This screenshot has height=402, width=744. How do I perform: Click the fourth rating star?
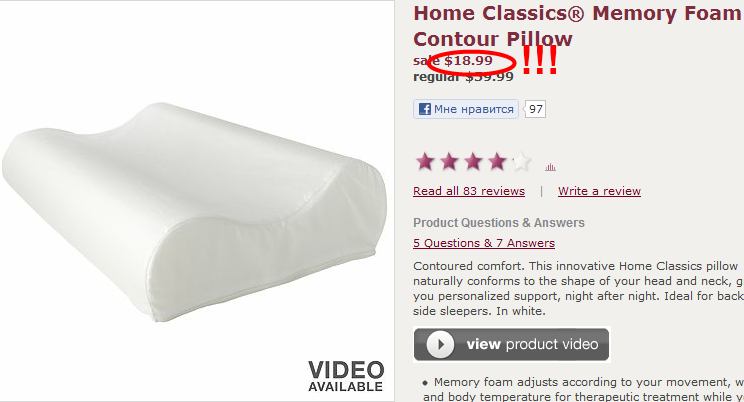click(x=497, y=162)
